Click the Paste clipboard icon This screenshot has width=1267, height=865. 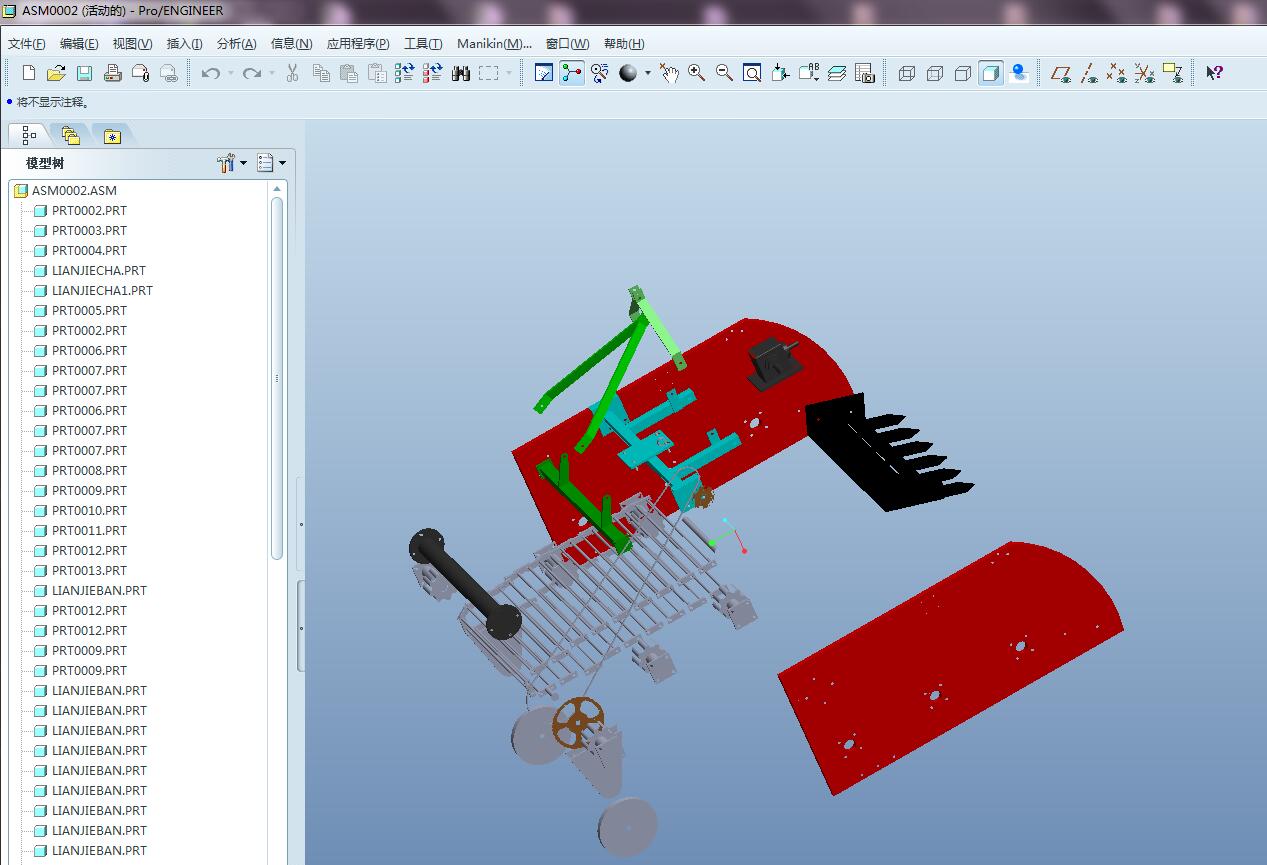point(348,73)
